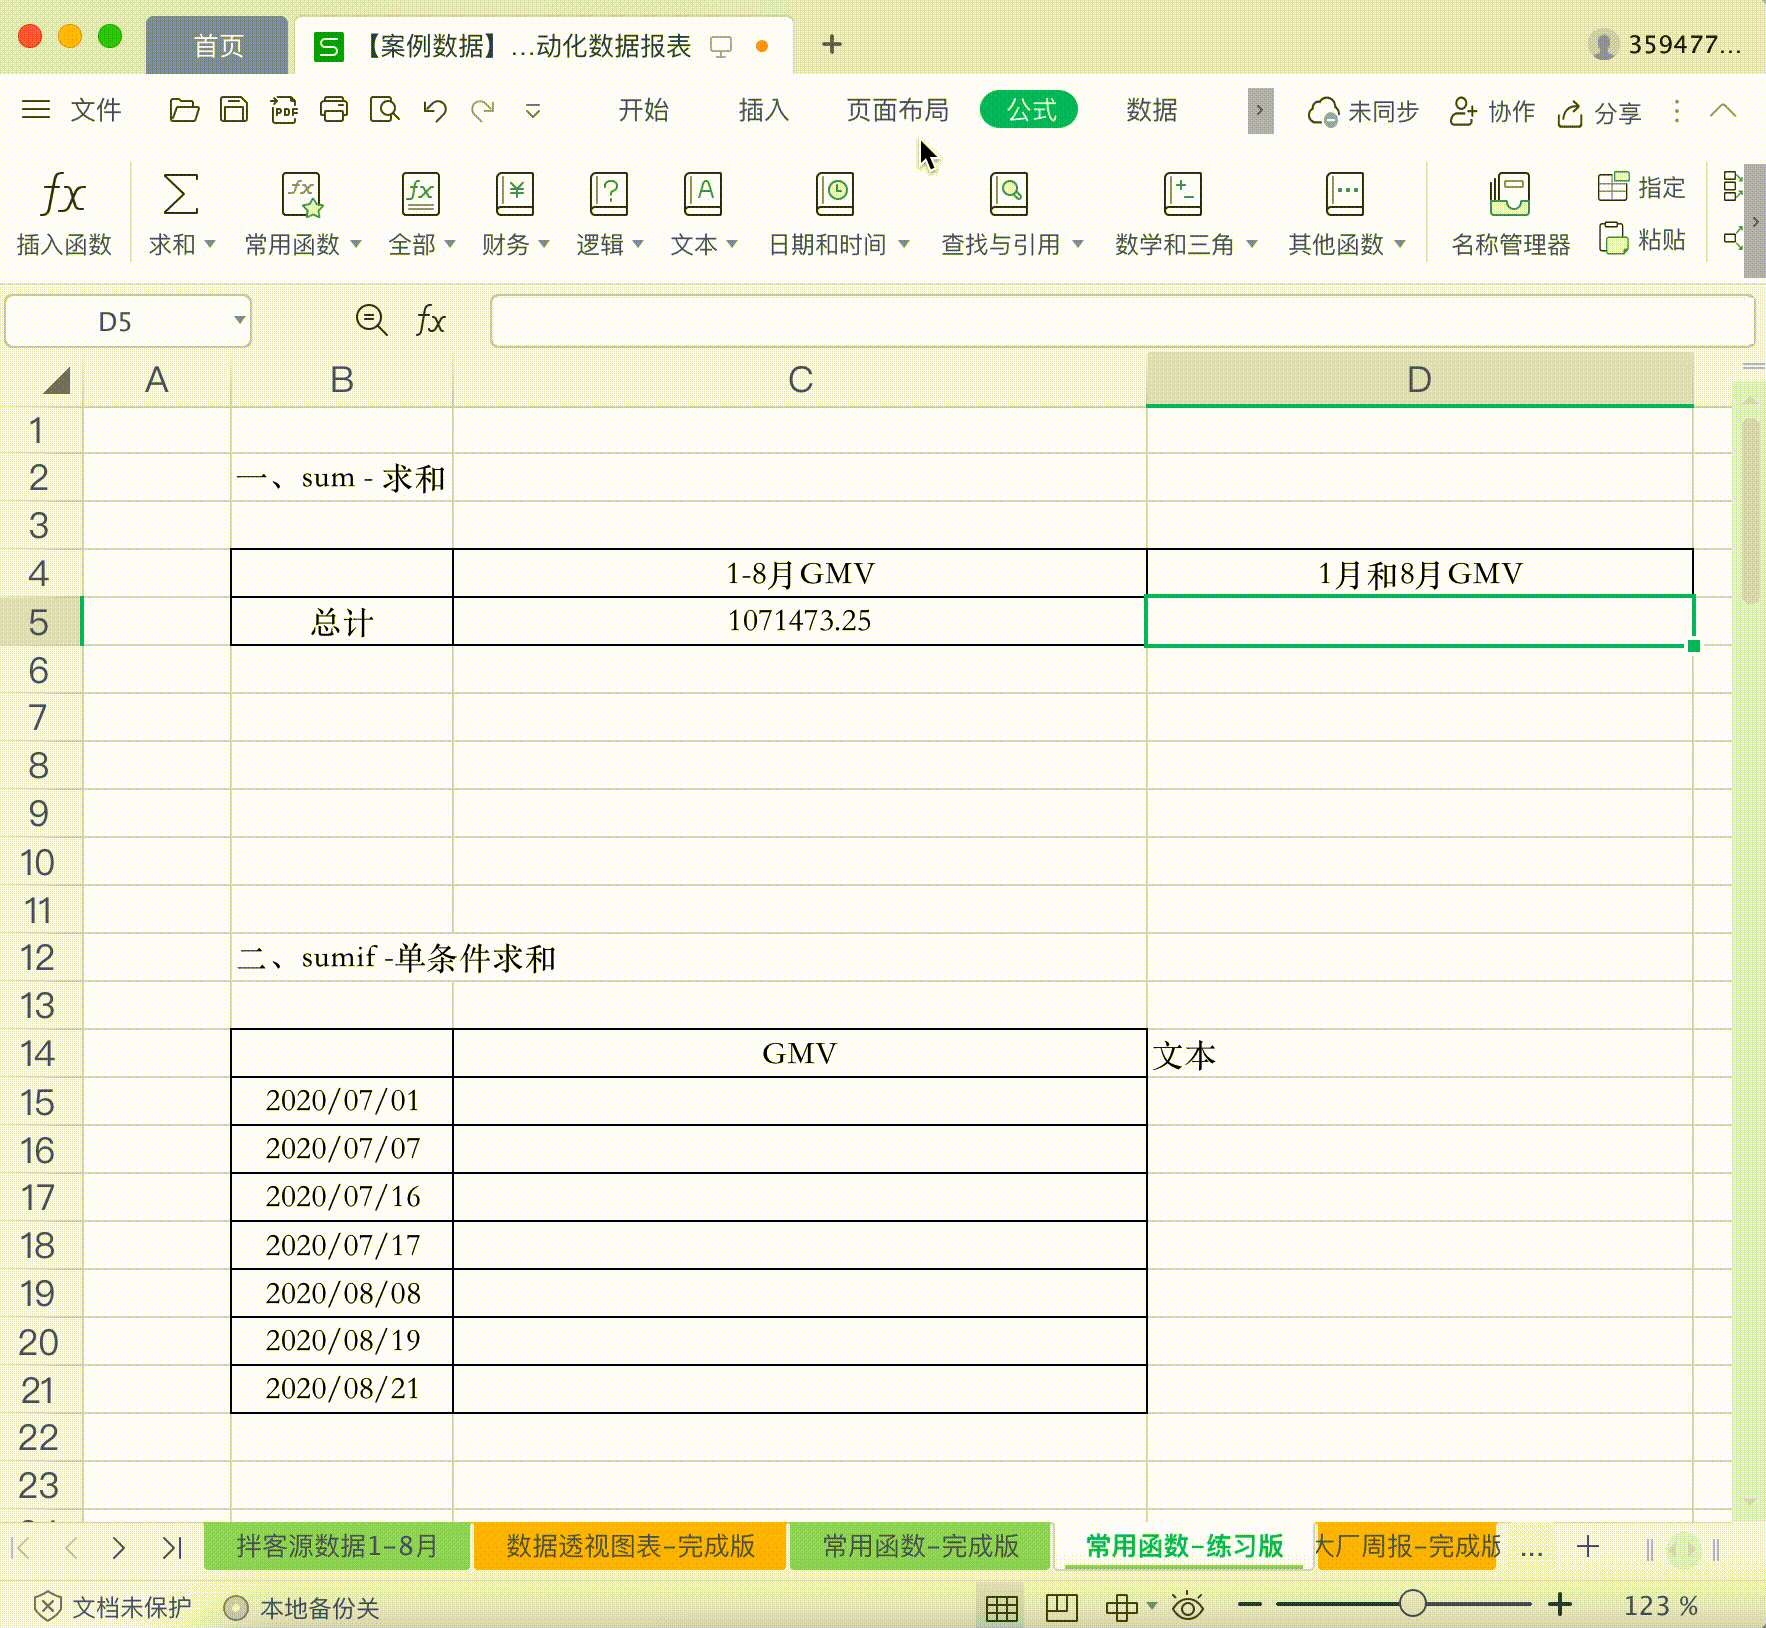Image resolution: width=1766 pixels, height=1628 pixels.
Task: Click the Paste names (粘贴) button
Action: point(1641,239)
